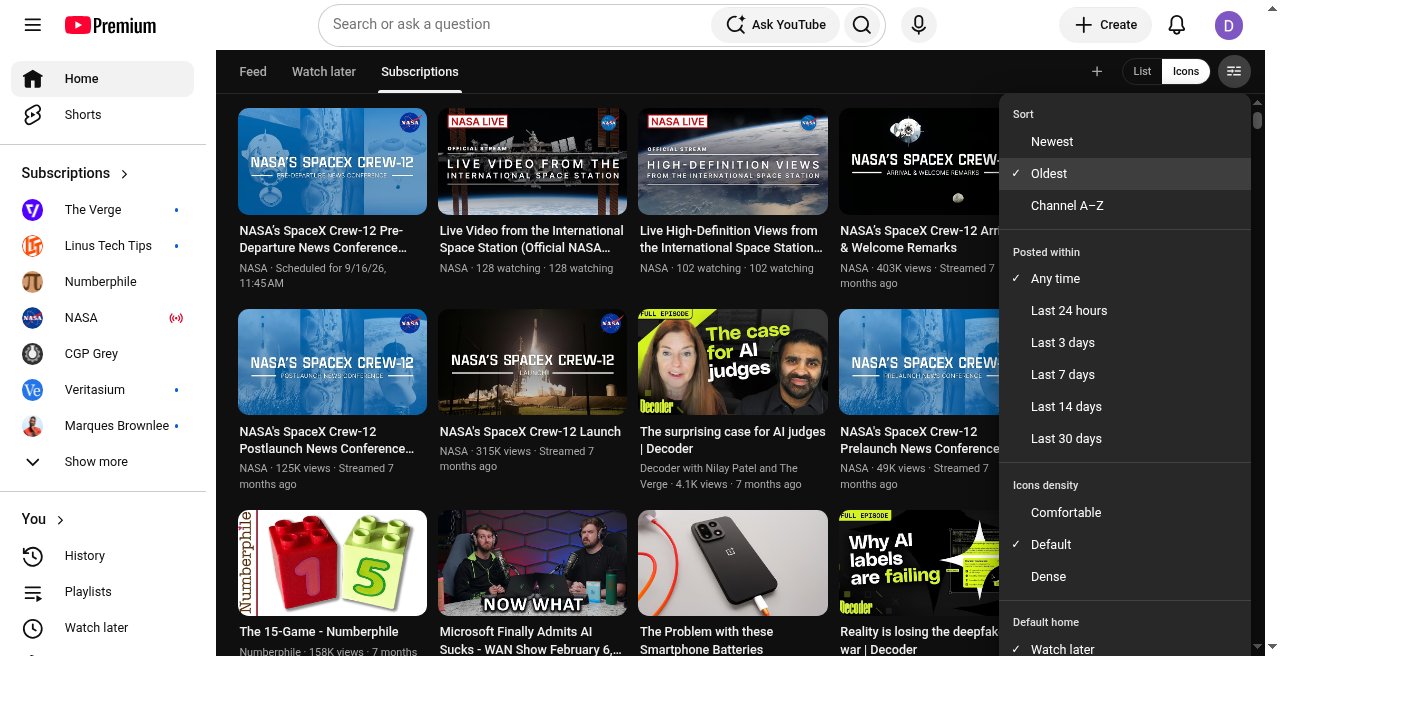The width and height of the screenshot is (1422, 728).
Task: Open Microsoft Finally Admits AI Sucks title
Action: point(530,641)
